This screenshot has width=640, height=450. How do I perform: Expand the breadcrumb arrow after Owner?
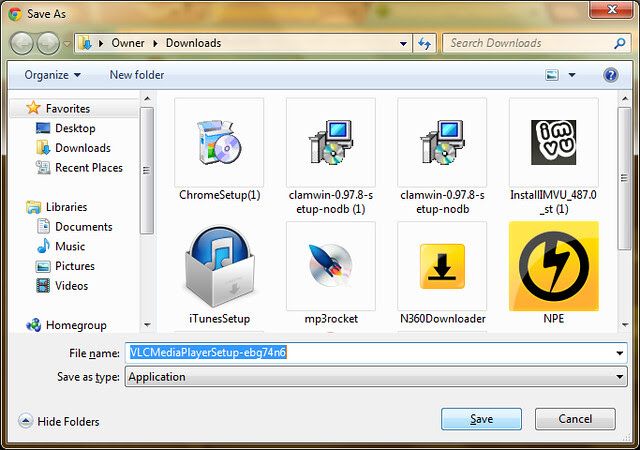coord(156,43)
